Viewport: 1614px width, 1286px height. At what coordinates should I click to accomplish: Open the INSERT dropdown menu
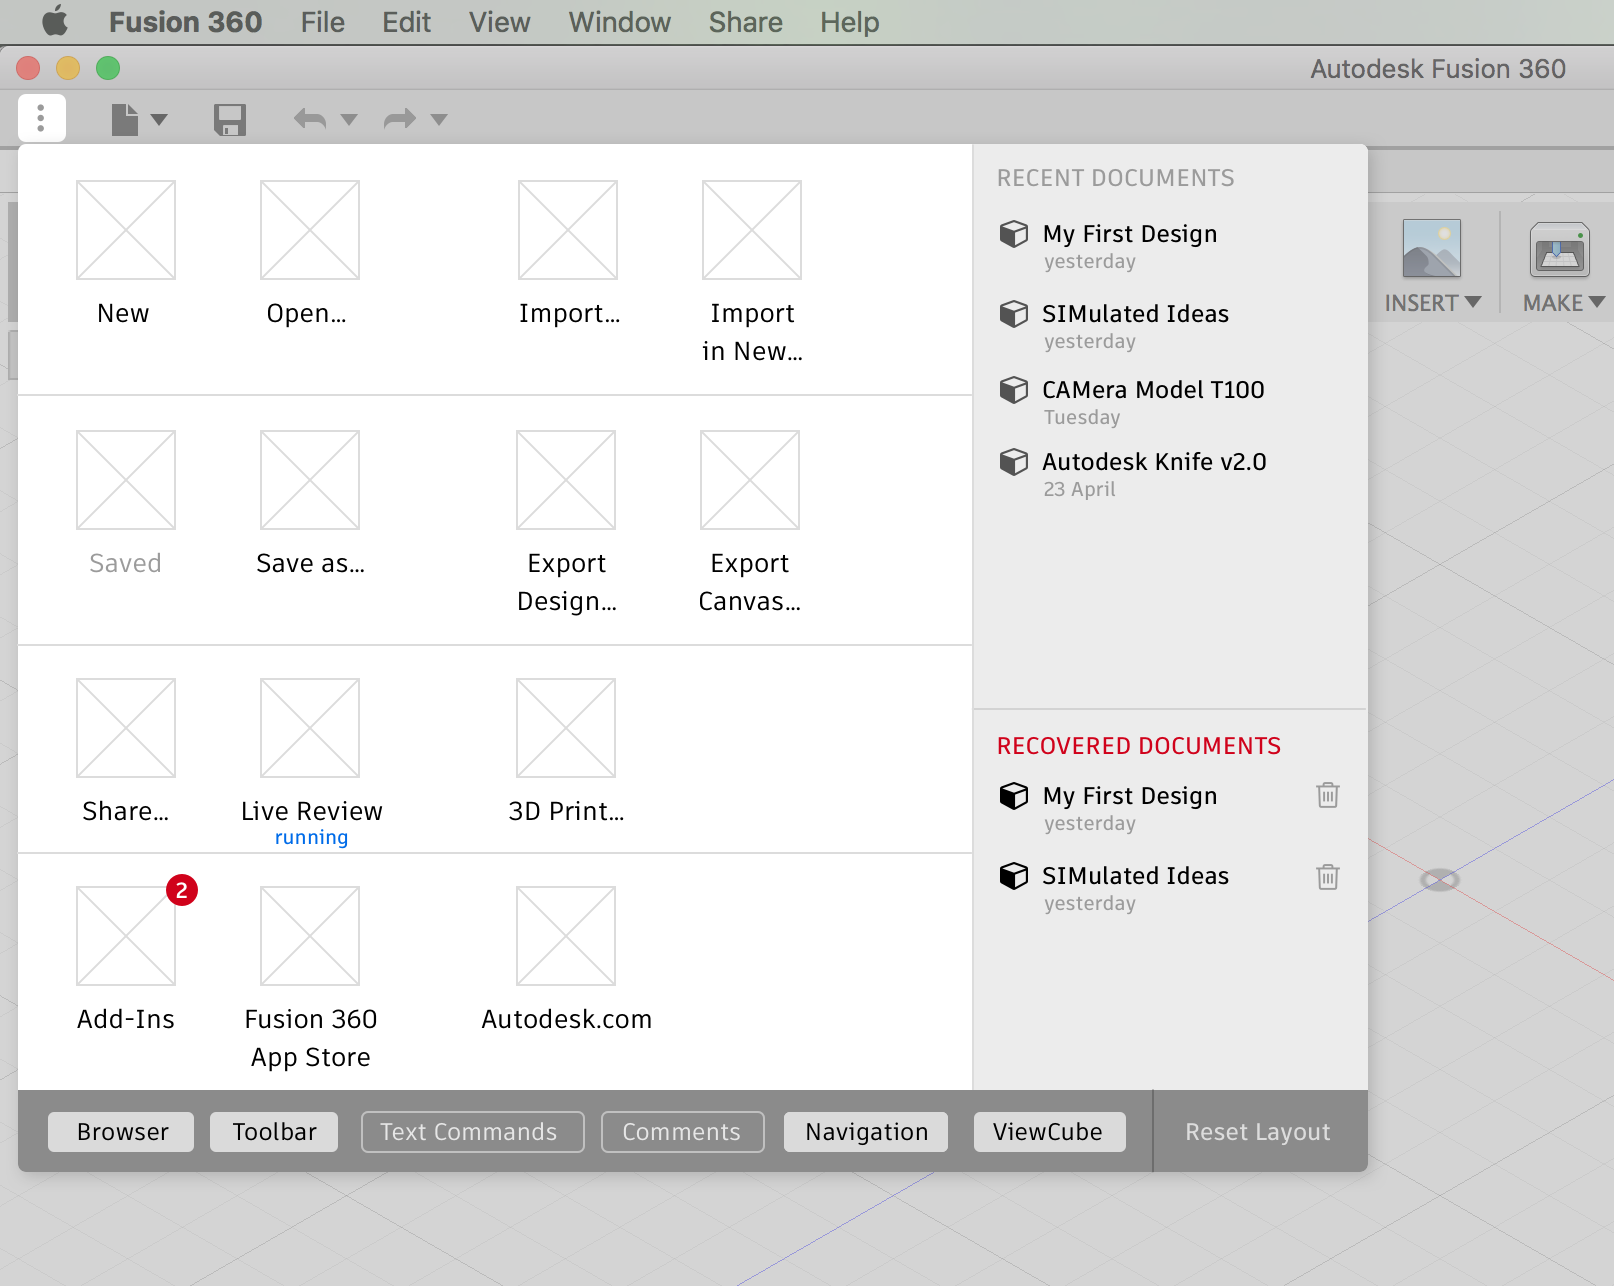point(1432,303)
